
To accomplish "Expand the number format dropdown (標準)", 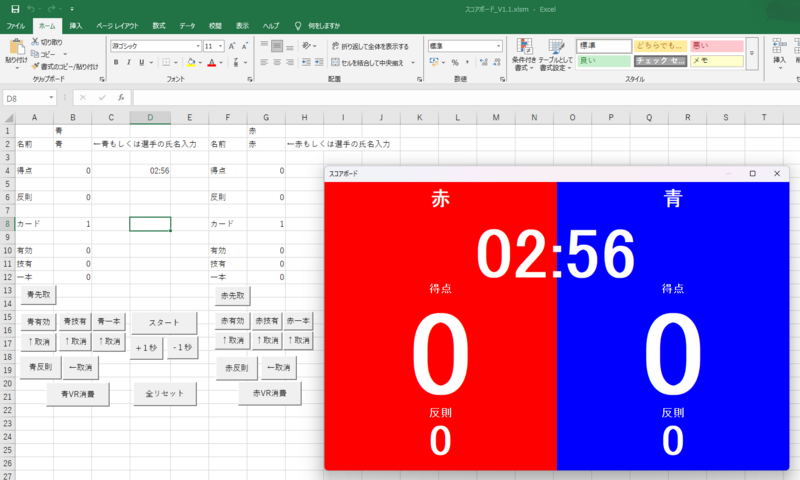I will 499,46.
